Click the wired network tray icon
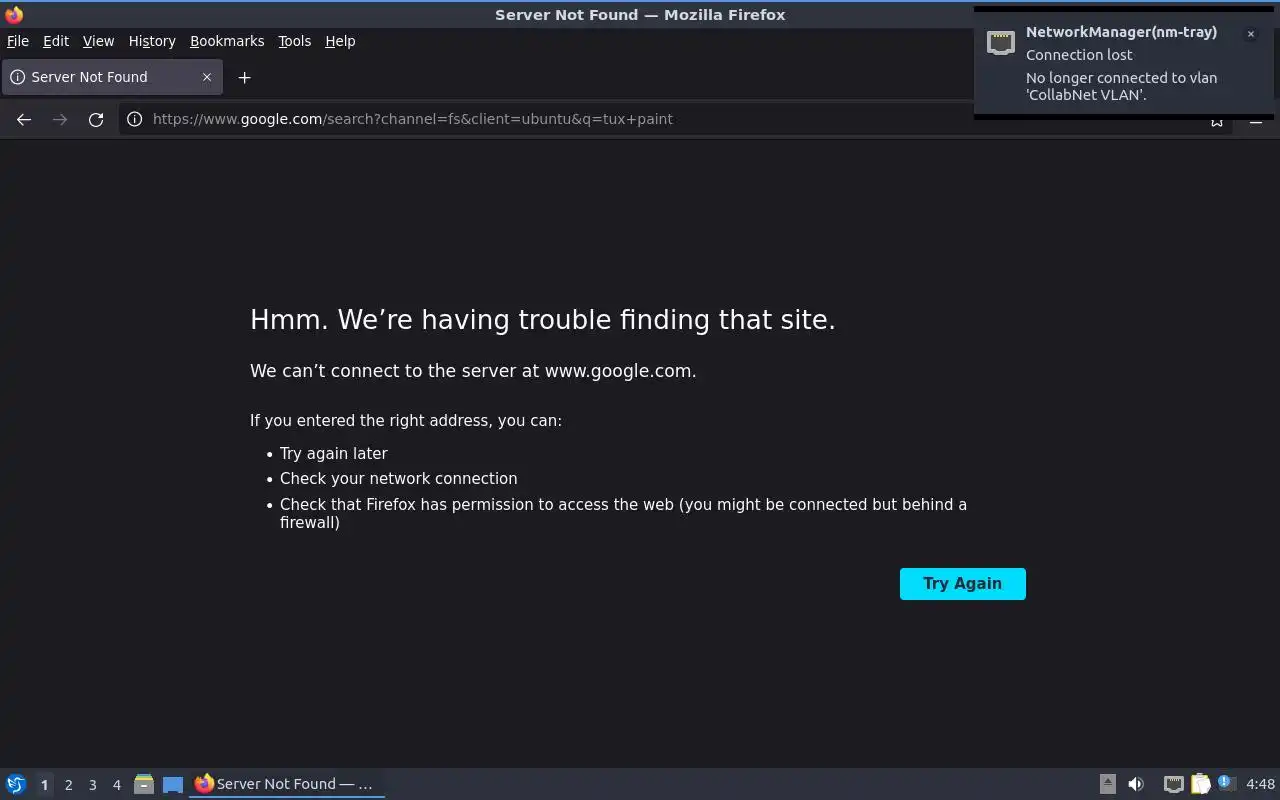The image size is (1280, 800). [x=1174, y=784]
